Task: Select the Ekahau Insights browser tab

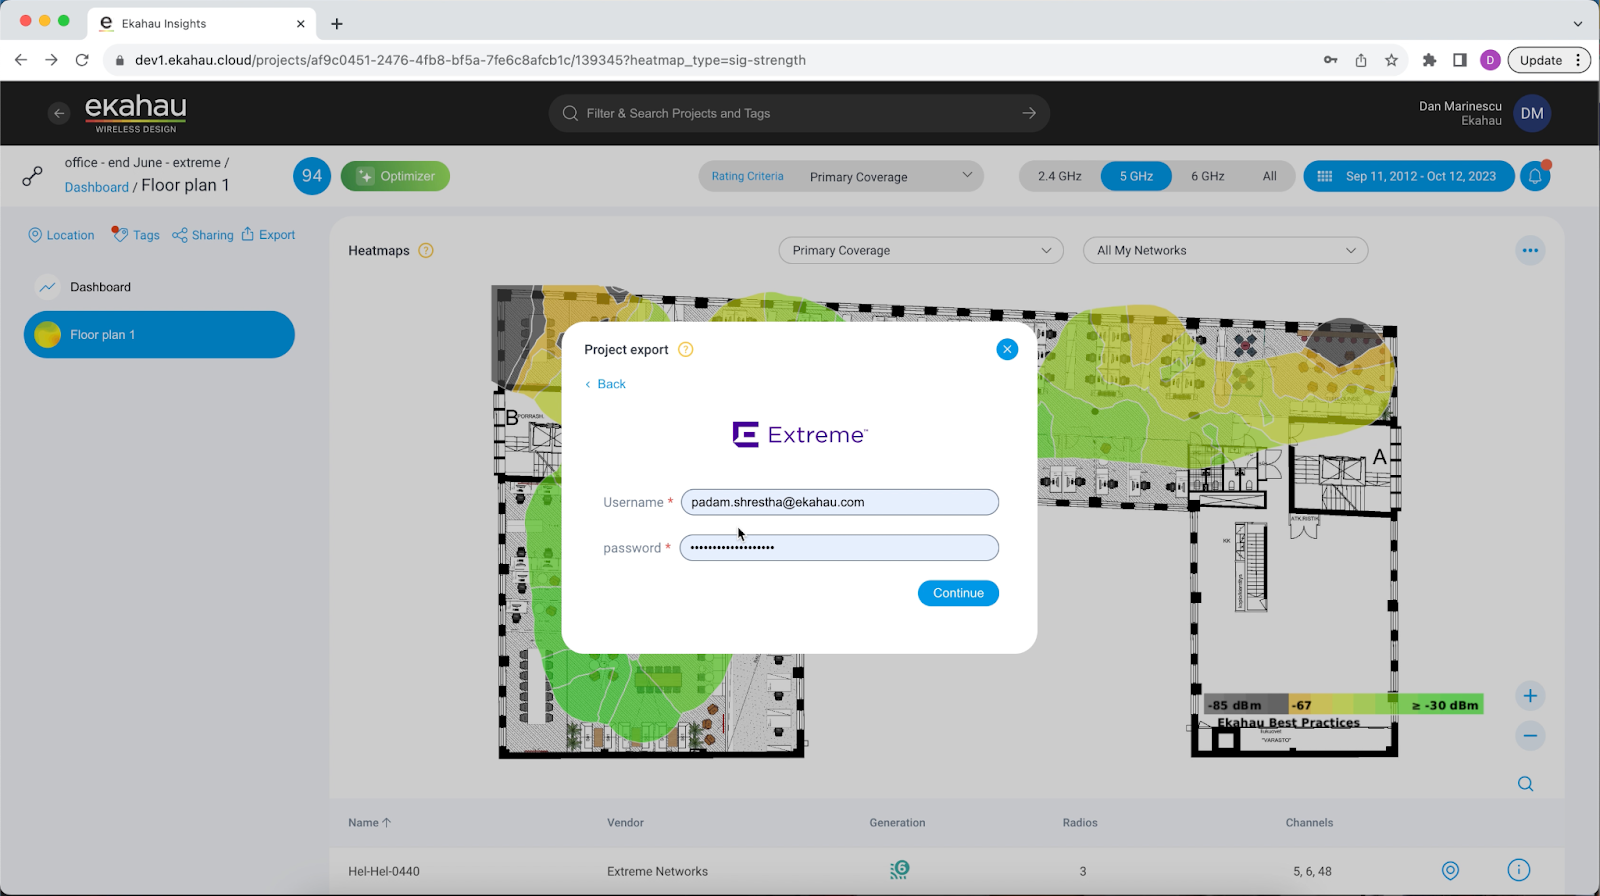Action: point(203,23)
